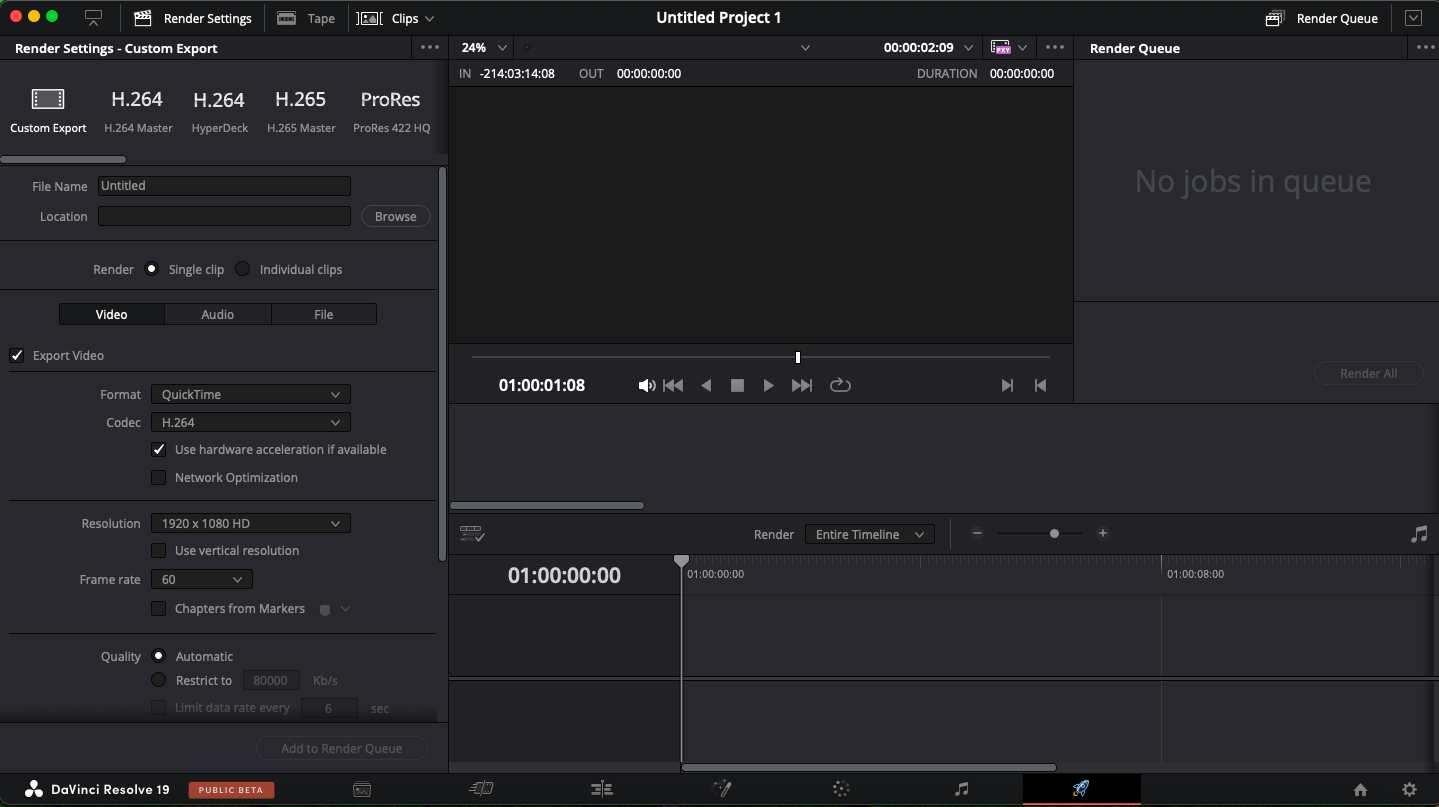Switch to the Video tab
The image size is (1439, 807).
[x=112, y=314]
